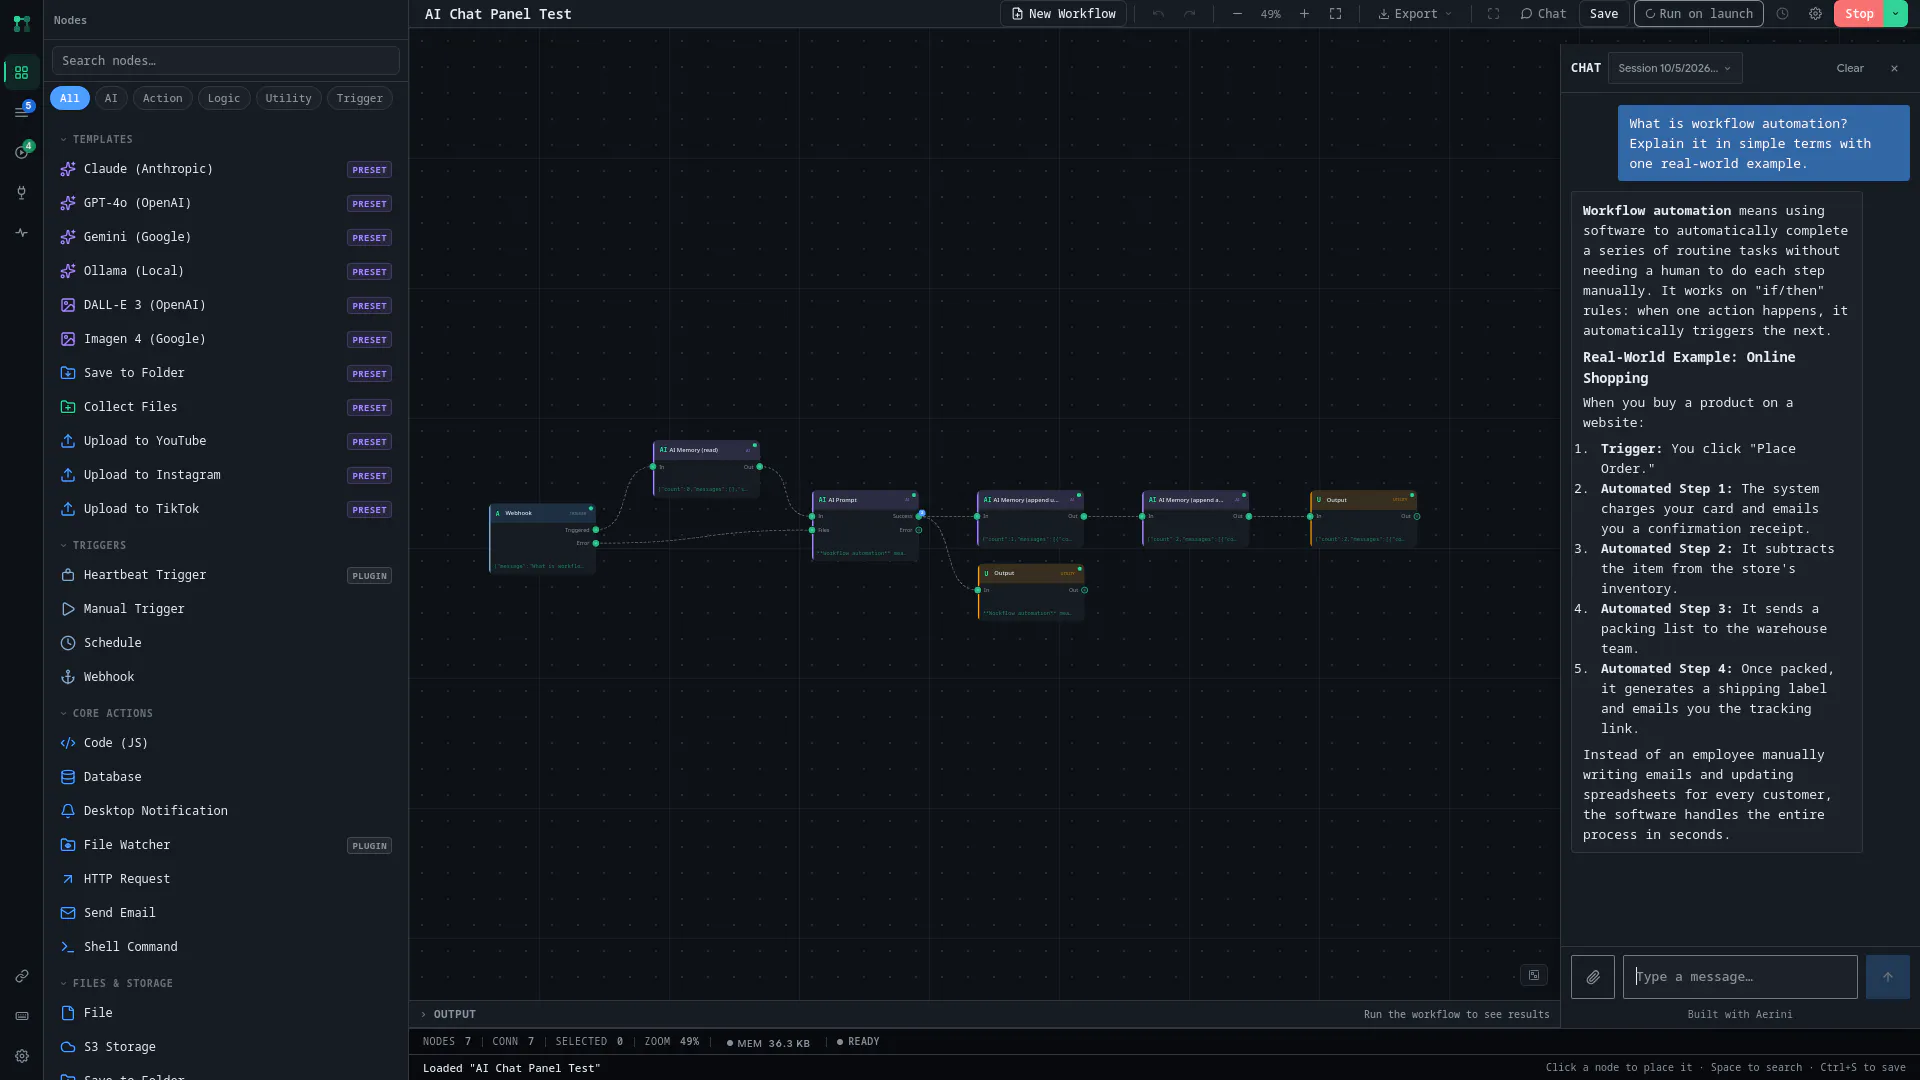
Task: Expand the OUTPUT panel
Action: coord(448,1014)
